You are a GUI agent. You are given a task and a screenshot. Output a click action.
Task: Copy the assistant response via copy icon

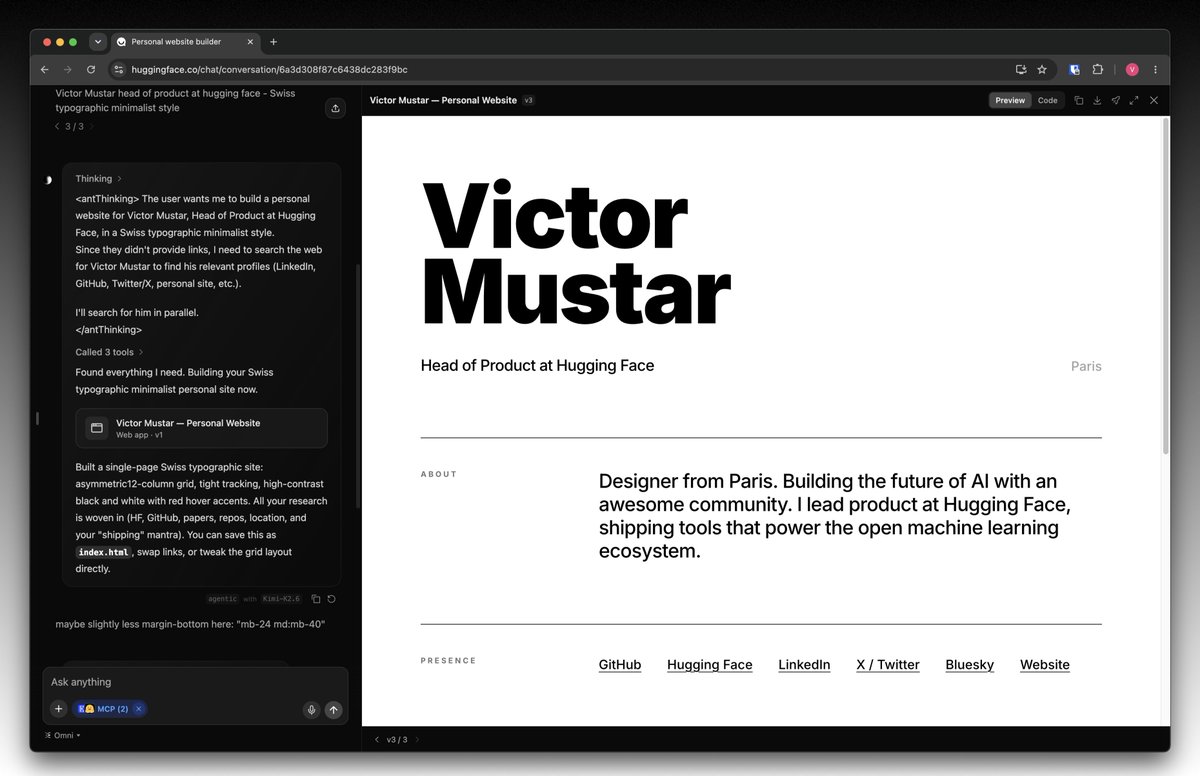pos(315,599)
